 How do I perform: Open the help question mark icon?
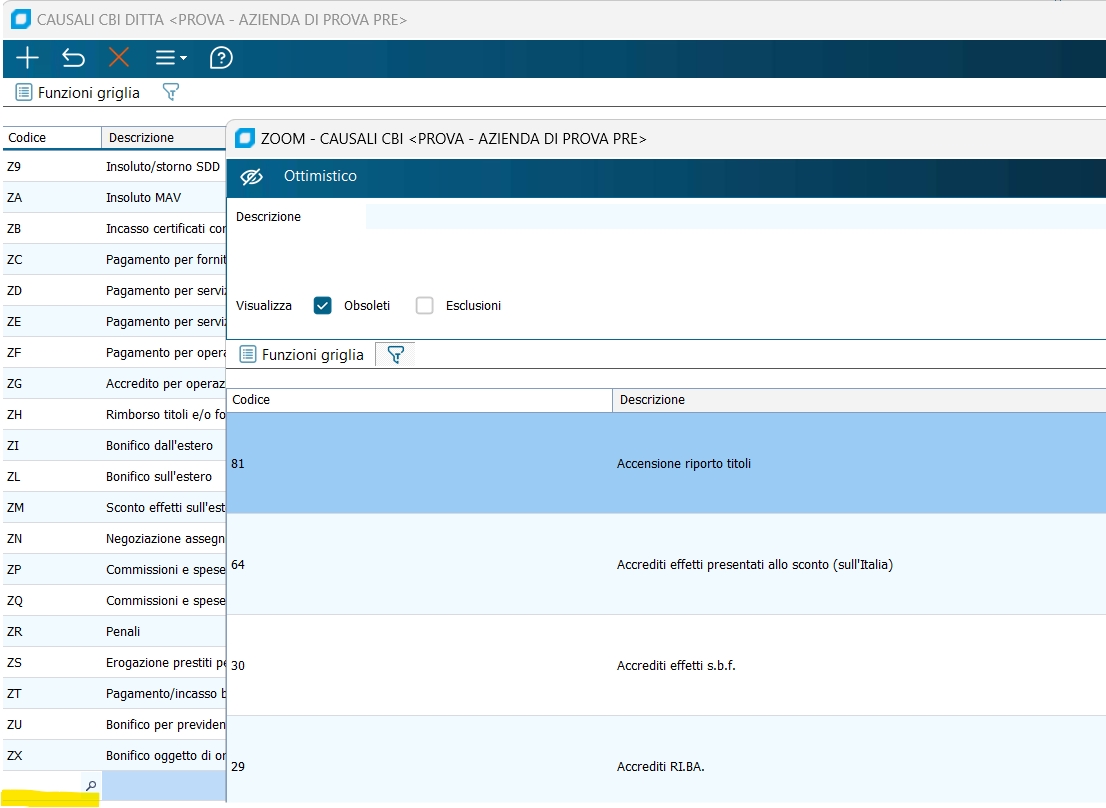click(x=221, y=58)
